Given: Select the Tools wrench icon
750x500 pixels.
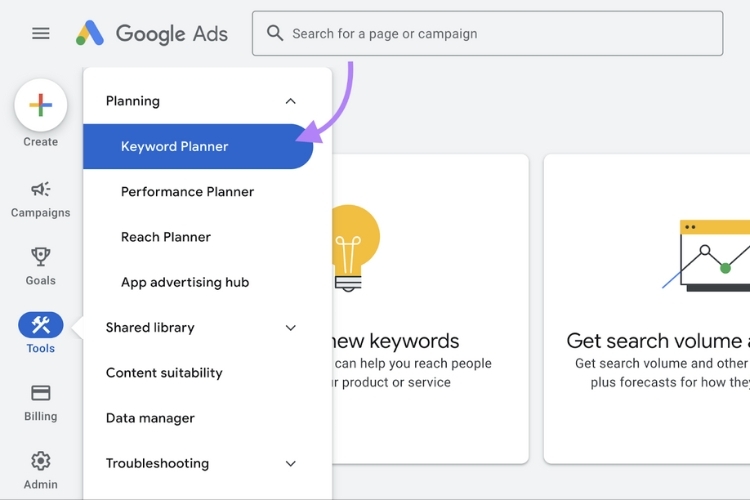Looking at the screenshot, I should click(40, 325).
